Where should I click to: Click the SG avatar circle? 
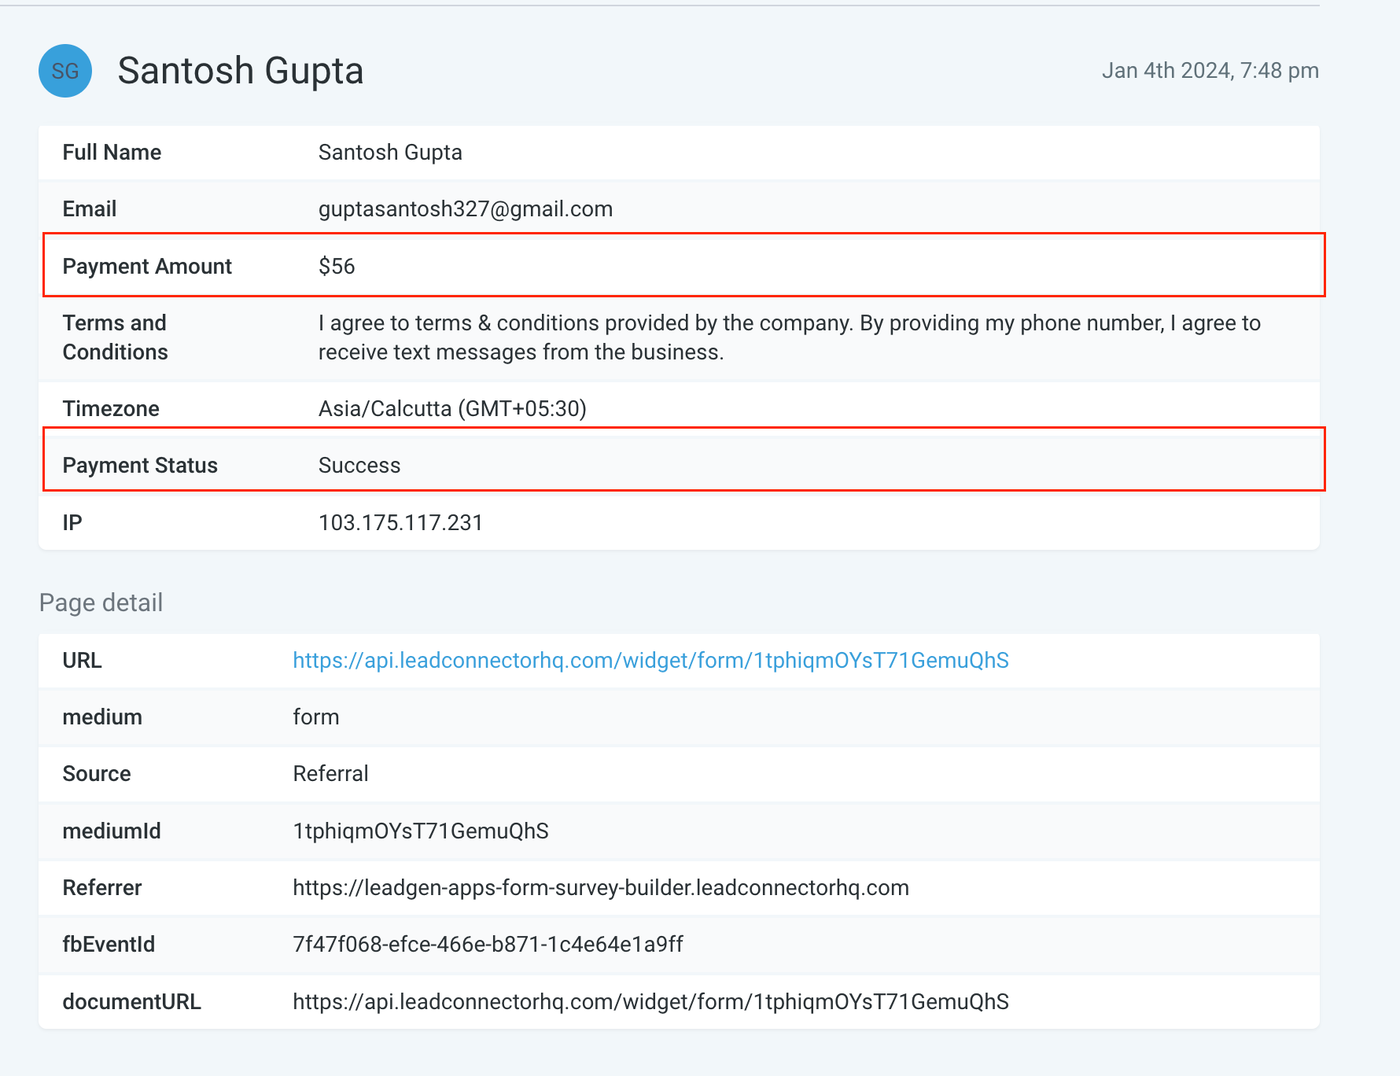tap(65, 71)
